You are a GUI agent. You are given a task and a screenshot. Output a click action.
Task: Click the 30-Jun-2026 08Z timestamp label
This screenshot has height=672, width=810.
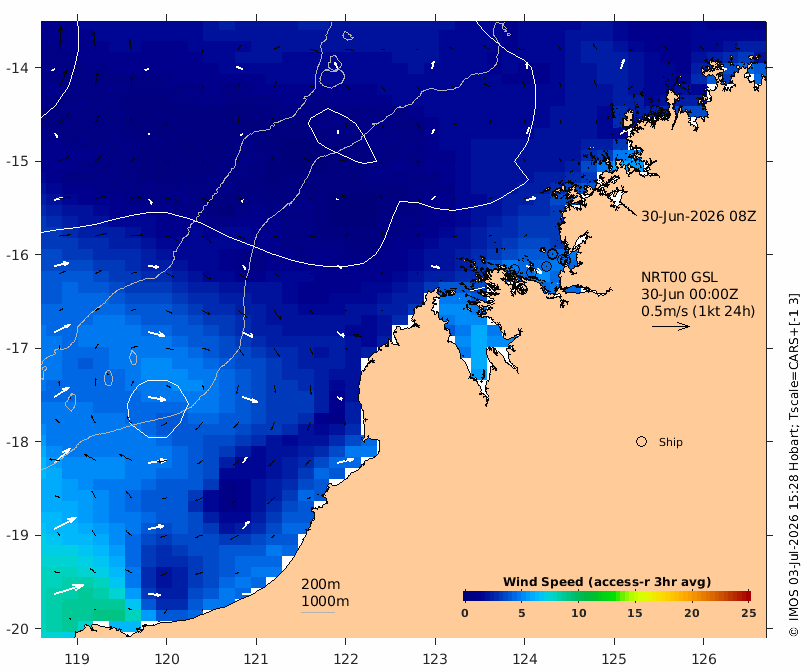point(698,216)
